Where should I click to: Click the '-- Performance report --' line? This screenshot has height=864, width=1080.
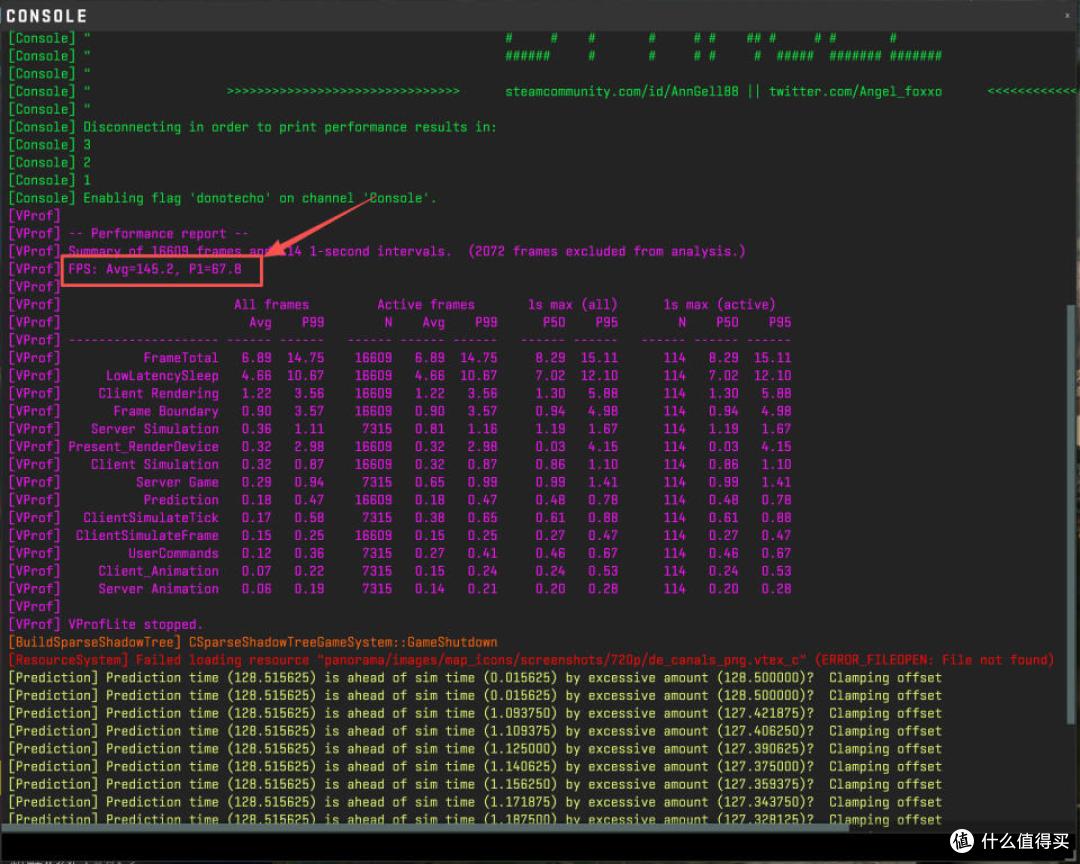(x=158, y=234)
